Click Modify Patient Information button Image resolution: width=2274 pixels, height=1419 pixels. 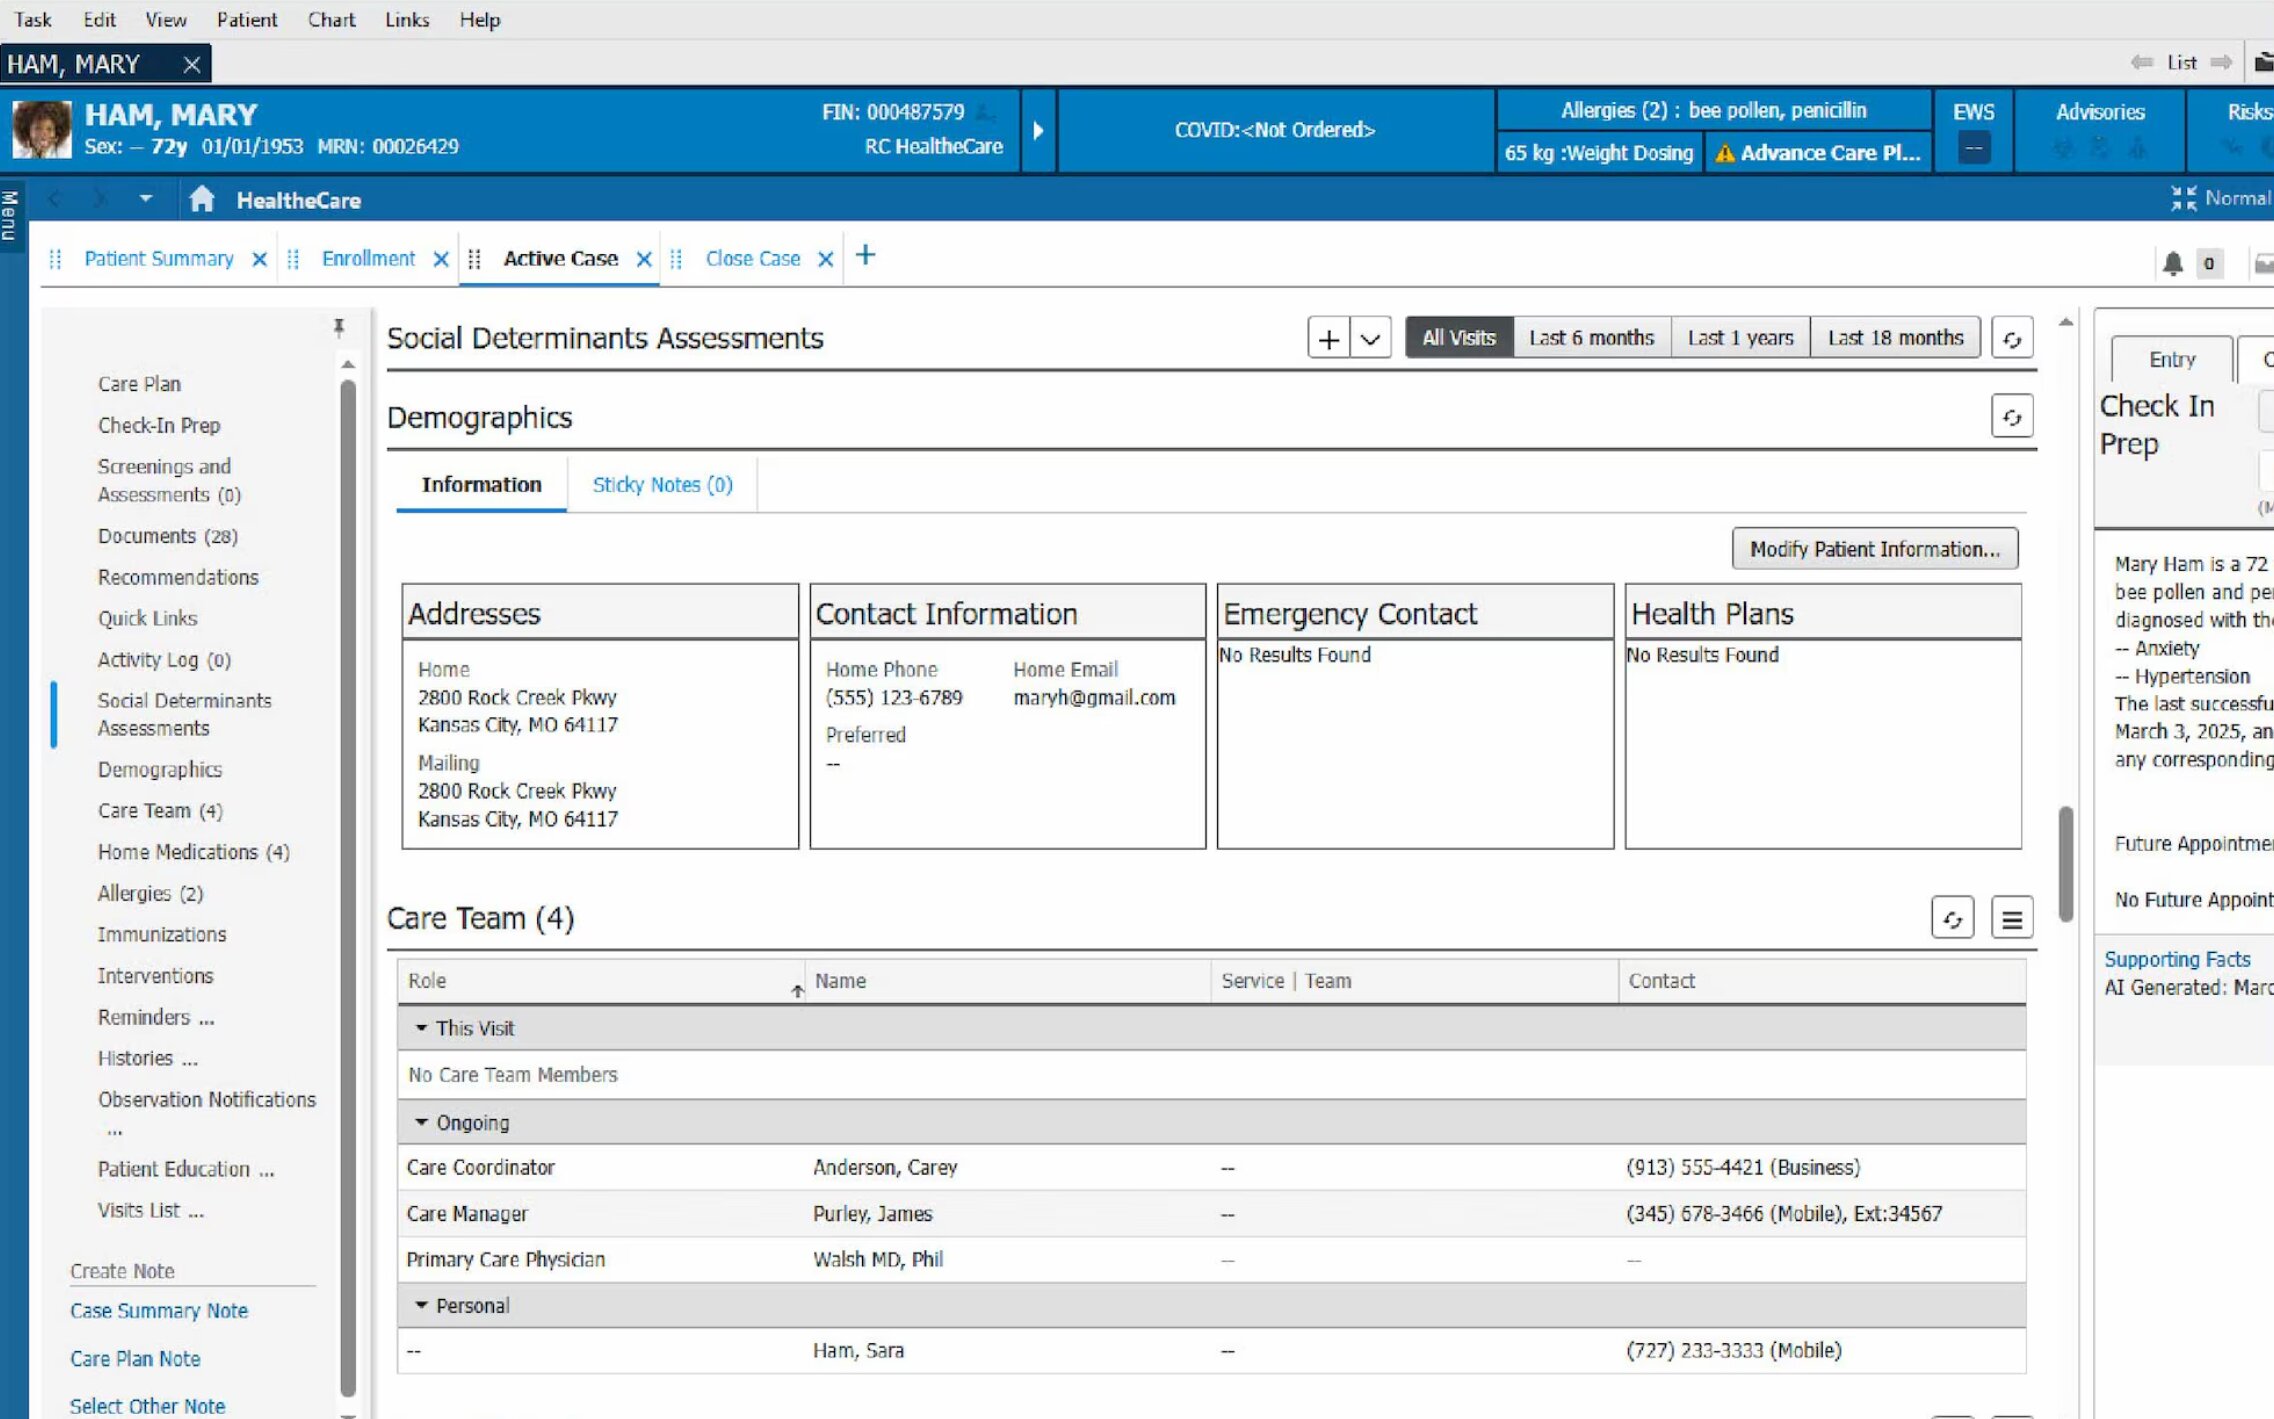tap(1874, 549)
